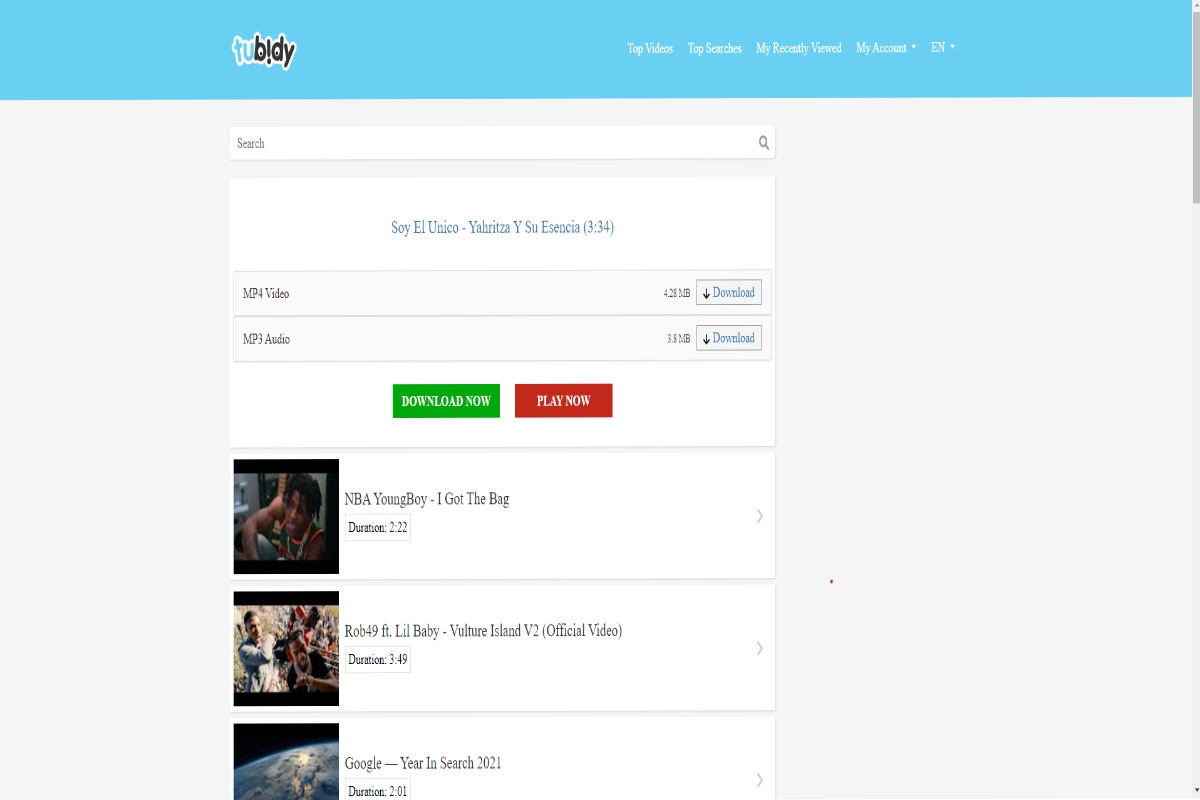The height and width of the screenshot is (800, 1200).
Task: Click the 4.28 MB file size
Action: 676,294
